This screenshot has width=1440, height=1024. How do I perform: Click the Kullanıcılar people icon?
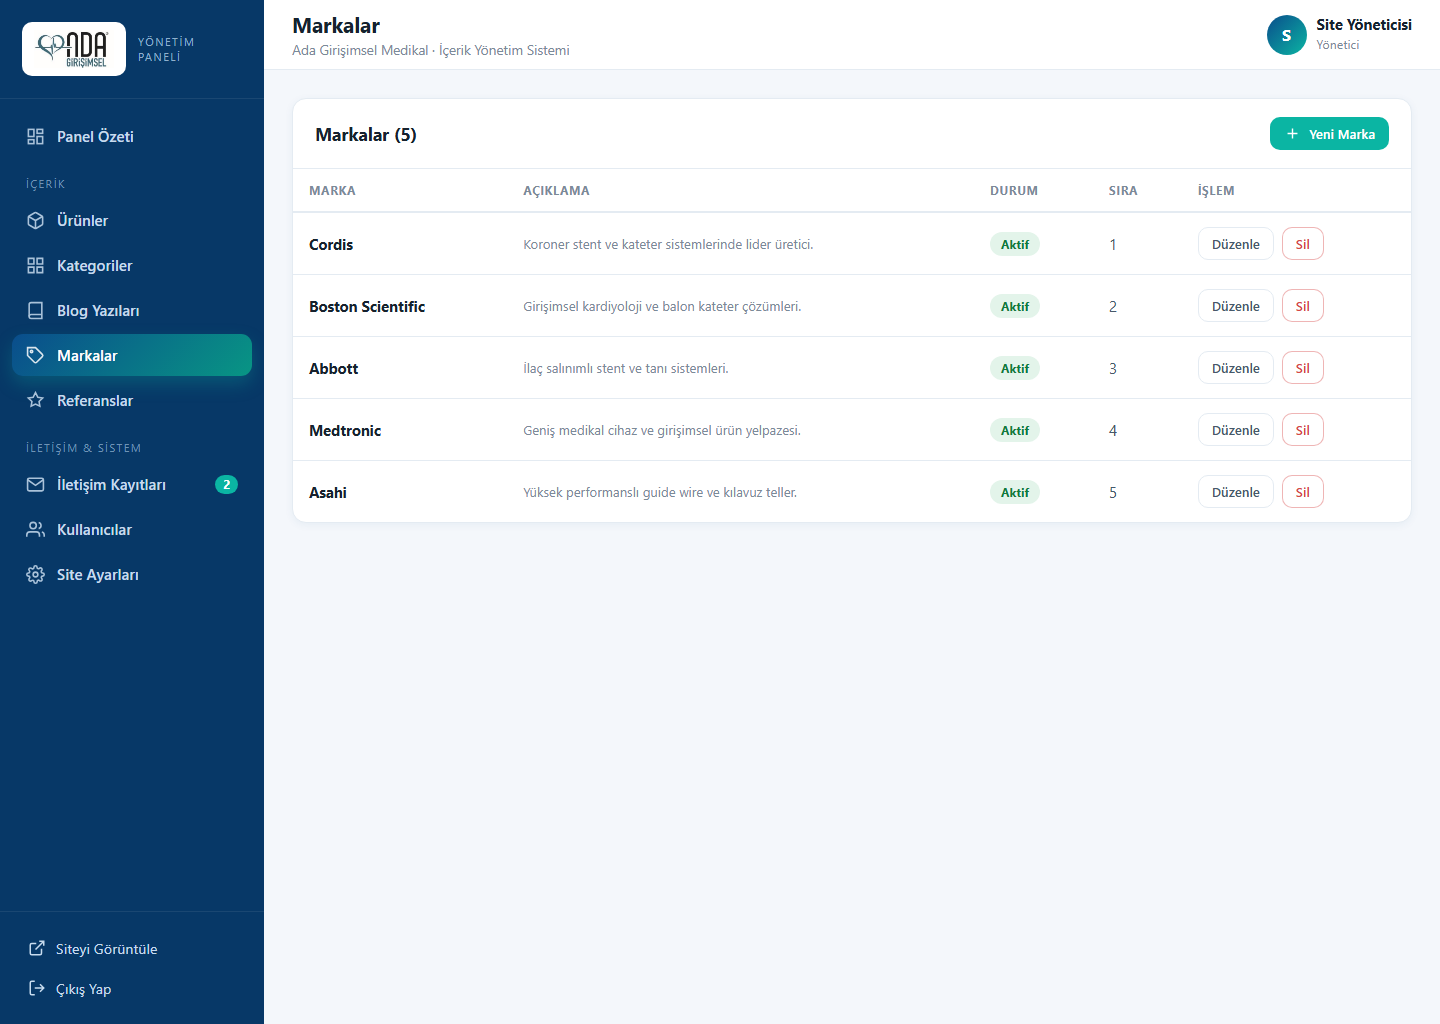point(36,530)
